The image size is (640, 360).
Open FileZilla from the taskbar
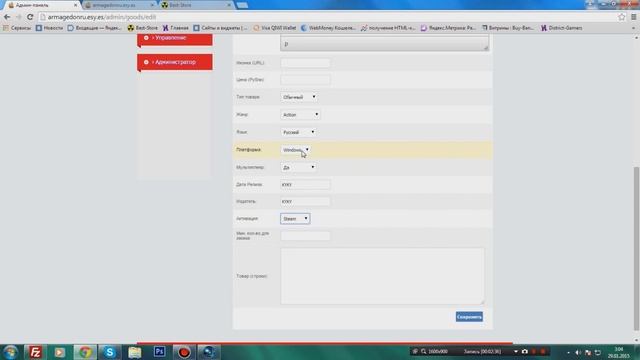click(35, 352)
